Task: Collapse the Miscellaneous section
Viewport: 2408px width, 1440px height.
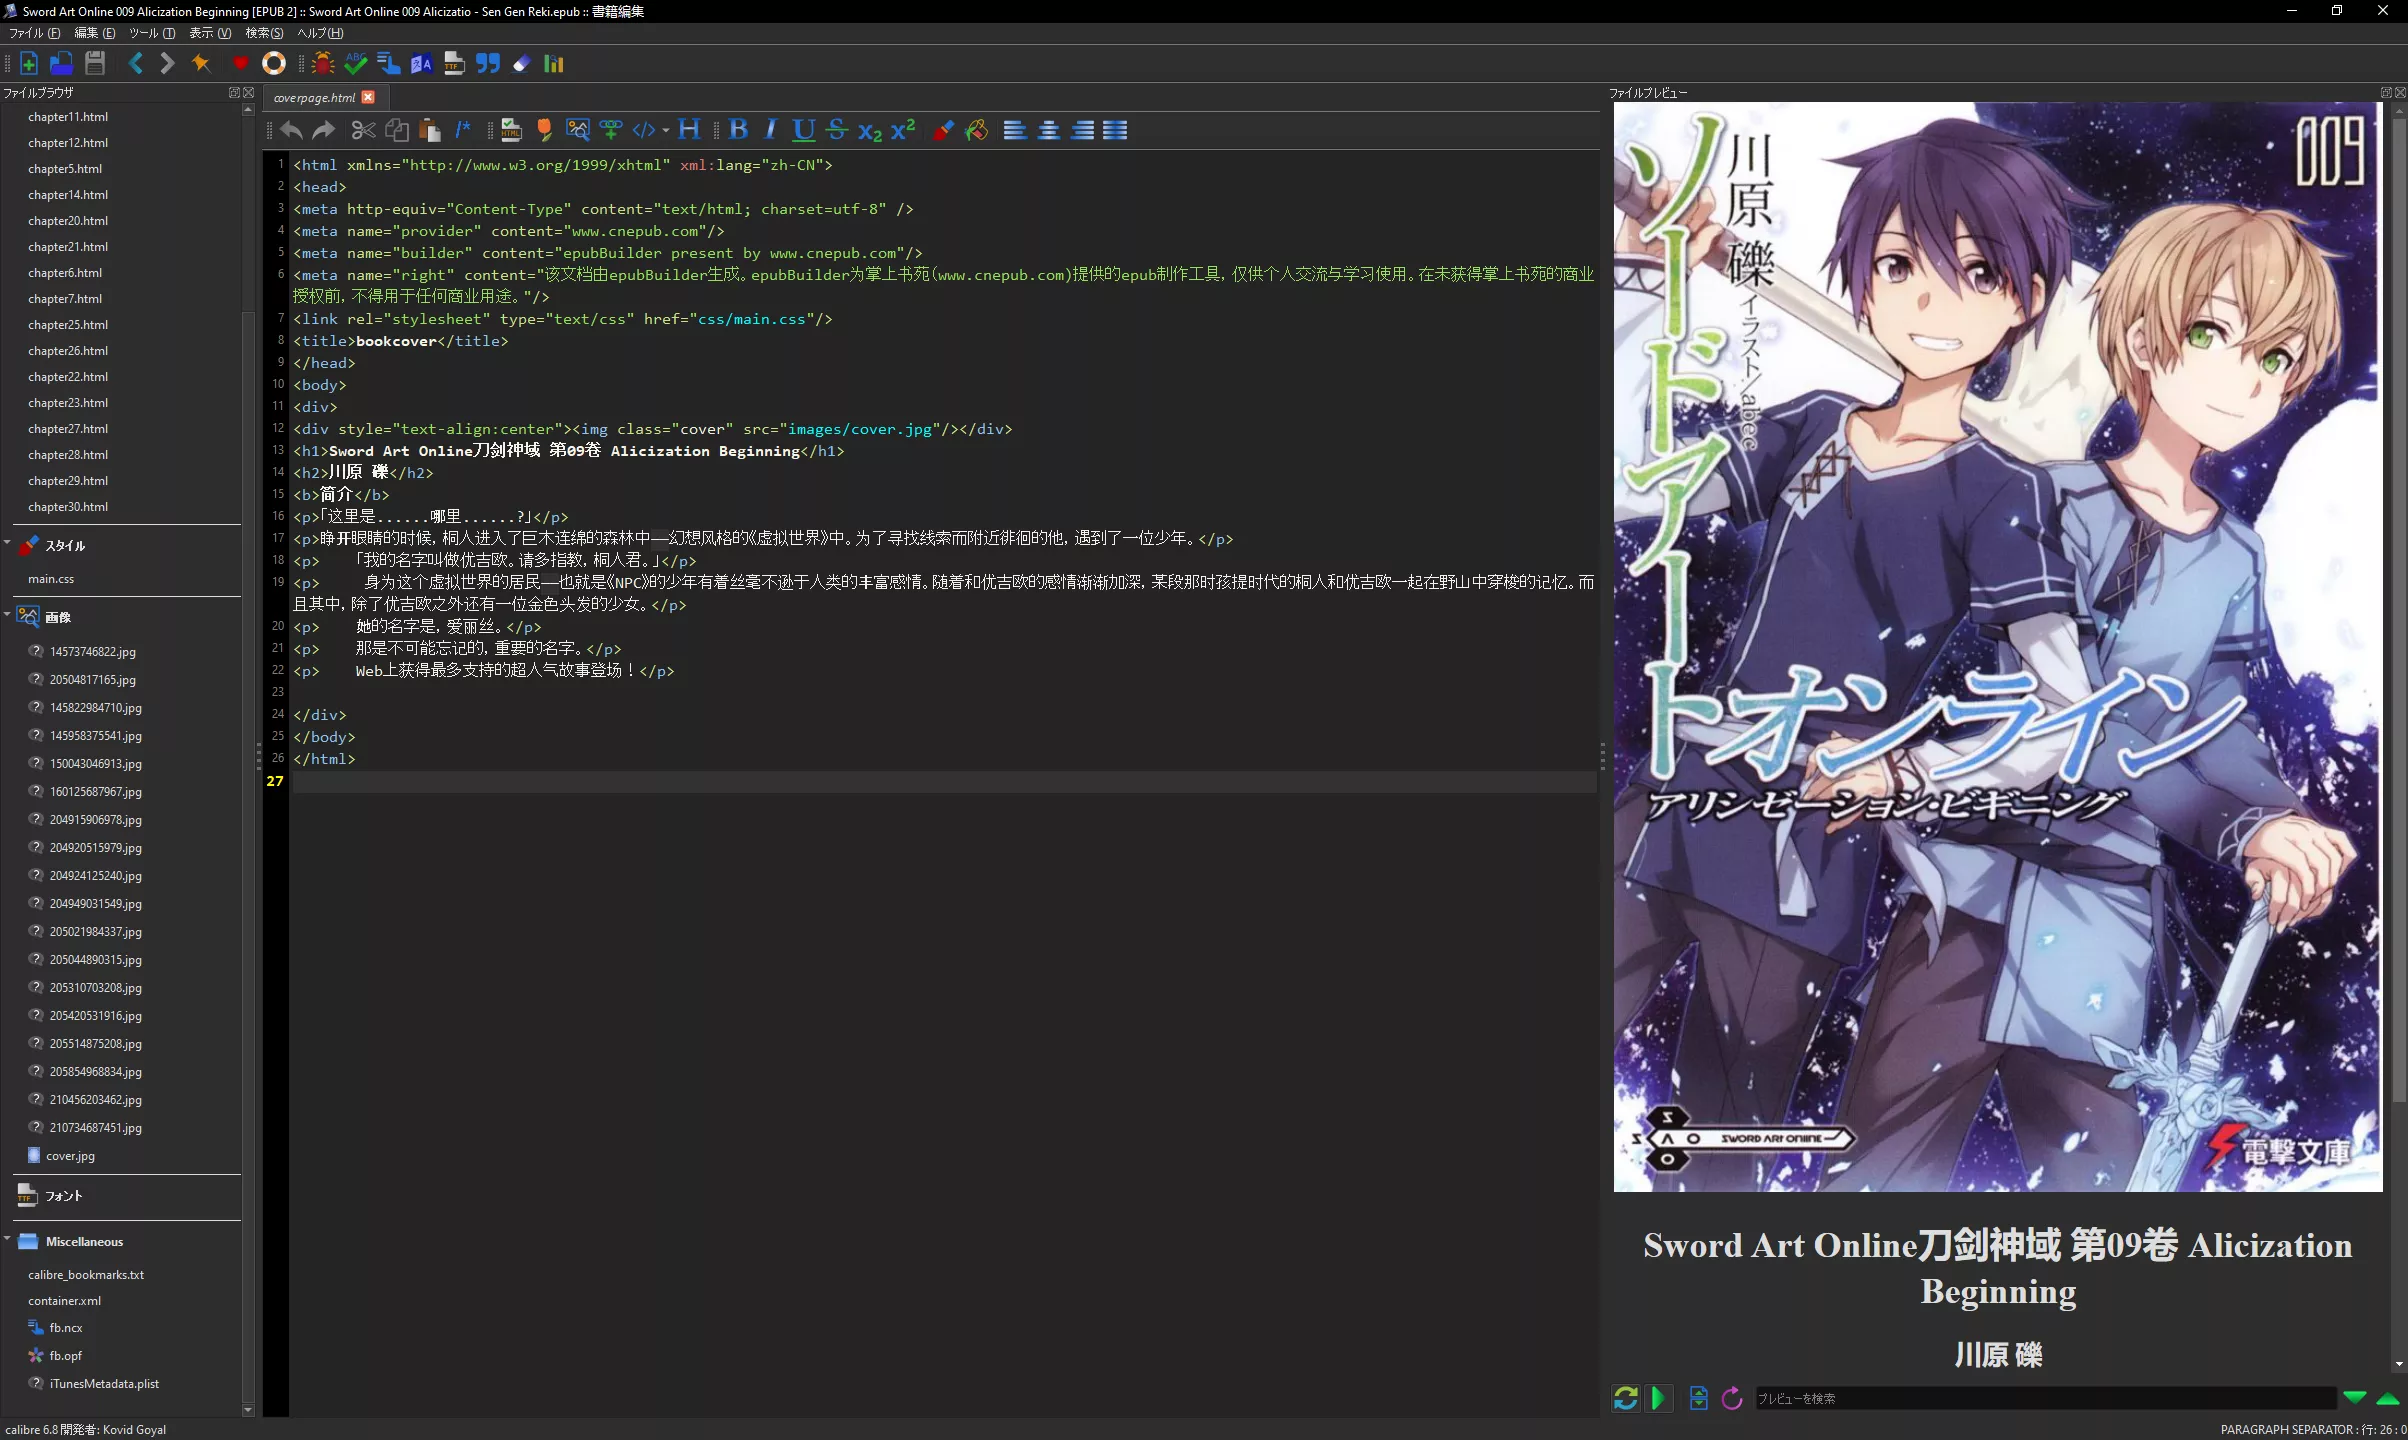Action: 7,1239
